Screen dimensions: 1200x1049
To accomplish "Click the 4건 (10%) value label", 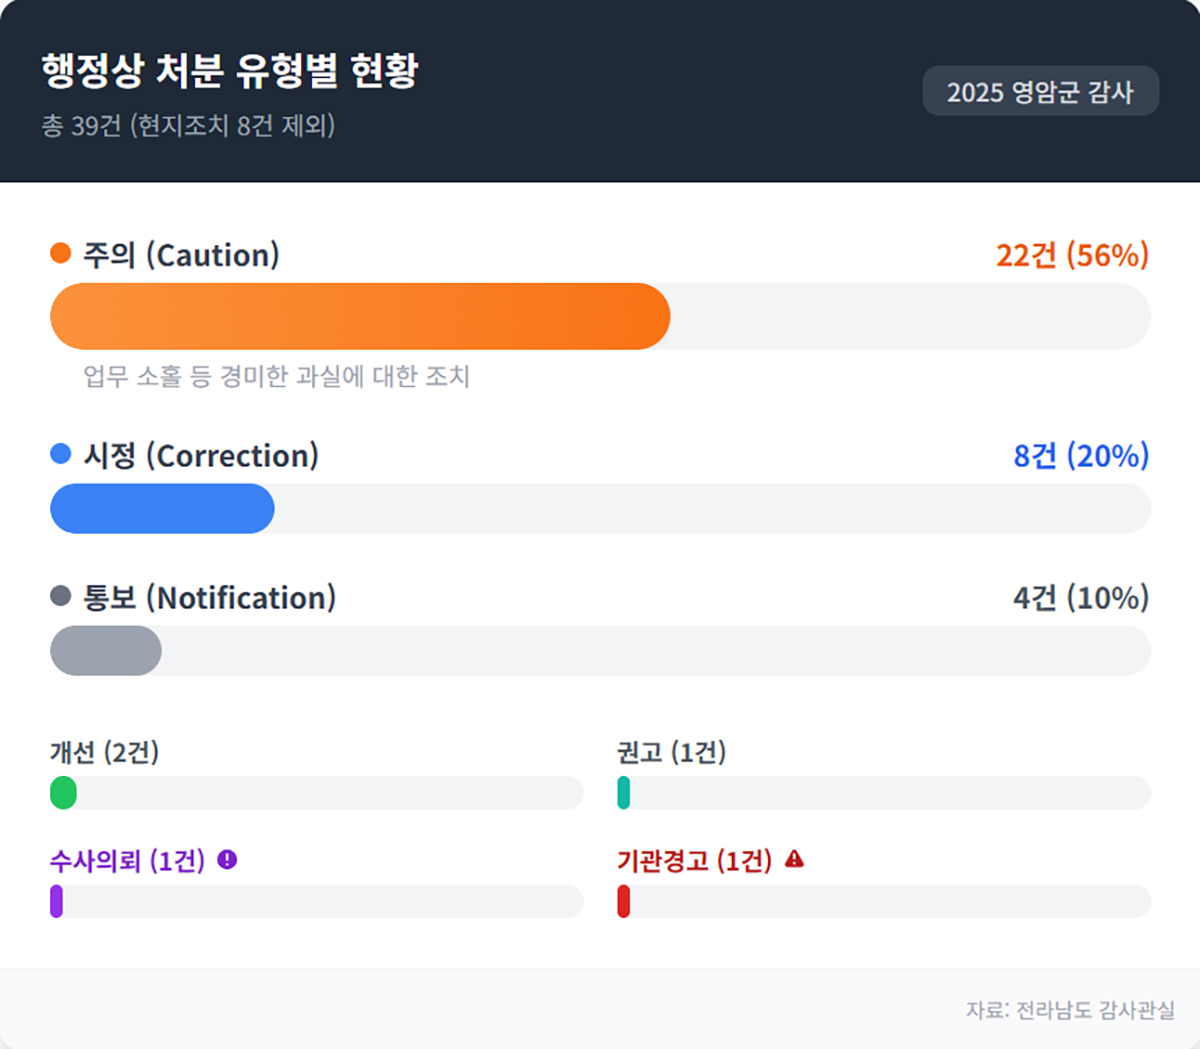I will [x=1081, y=598].
